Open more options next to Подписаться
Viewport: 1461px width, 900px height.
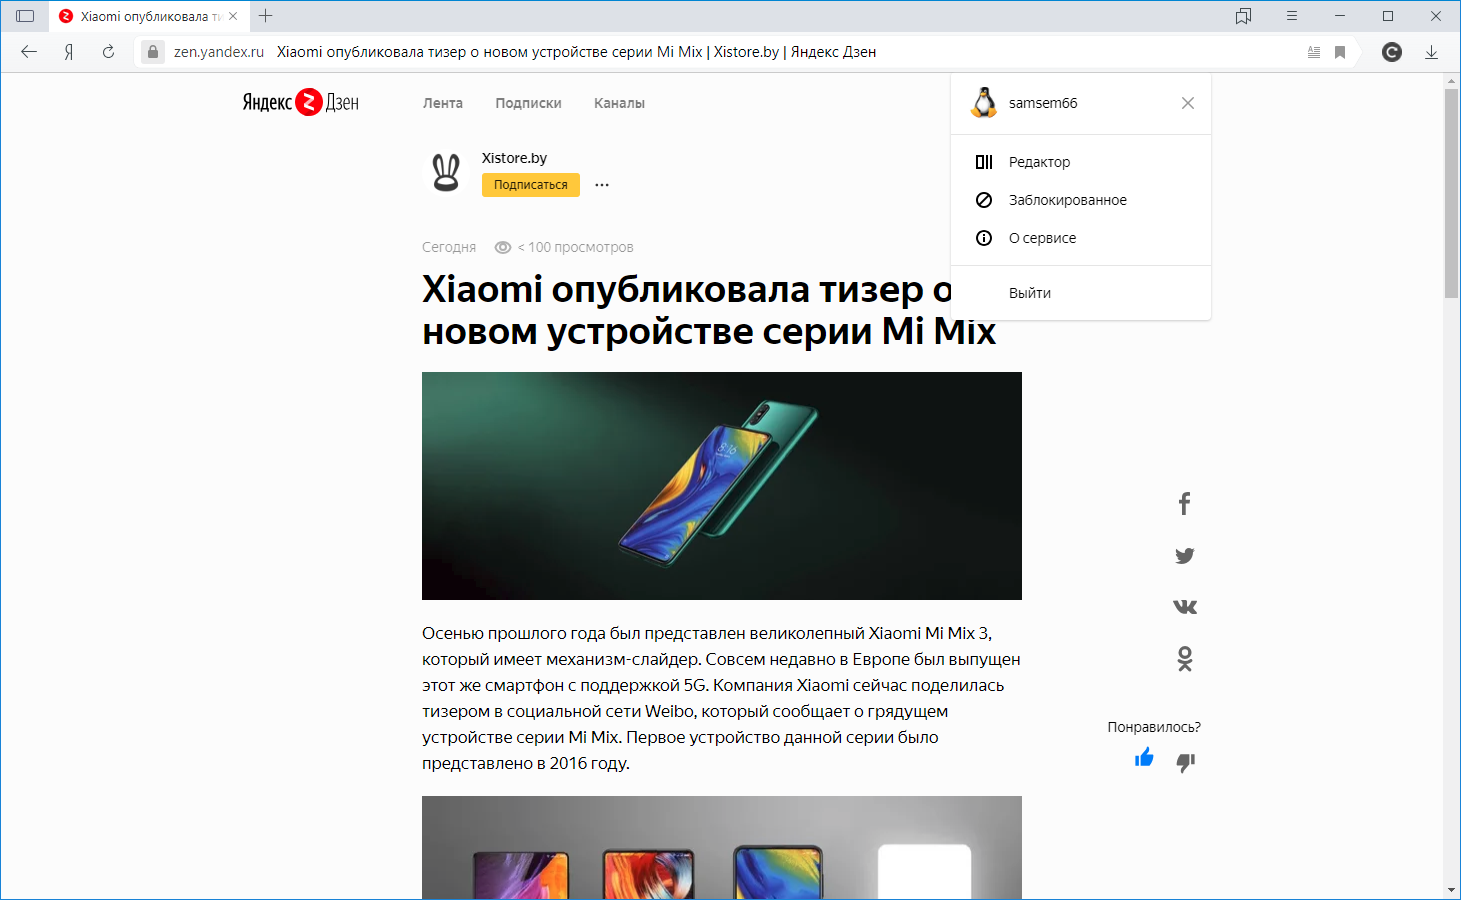tap(602, 185)
